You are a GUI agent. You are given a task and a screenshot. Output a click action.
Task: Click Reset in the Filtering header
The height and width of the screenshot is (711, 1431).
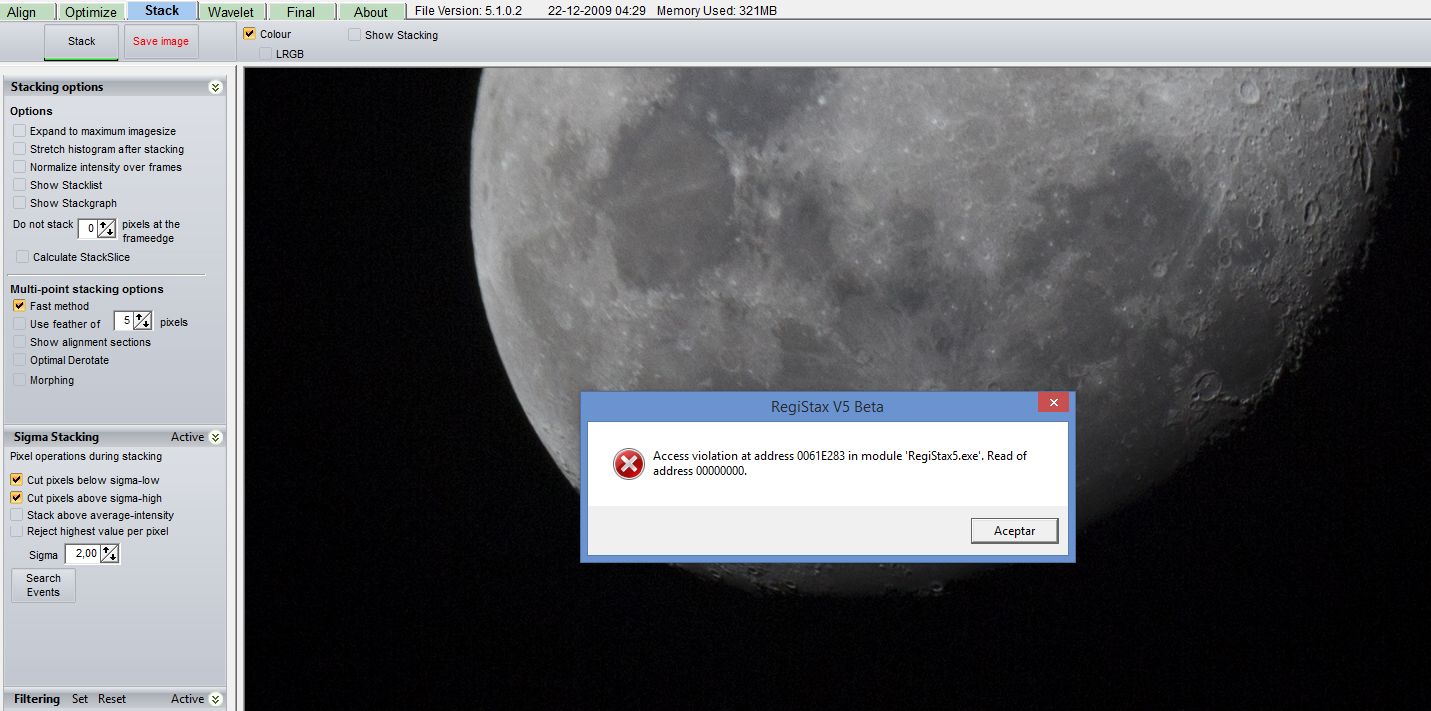click(112, 699)
